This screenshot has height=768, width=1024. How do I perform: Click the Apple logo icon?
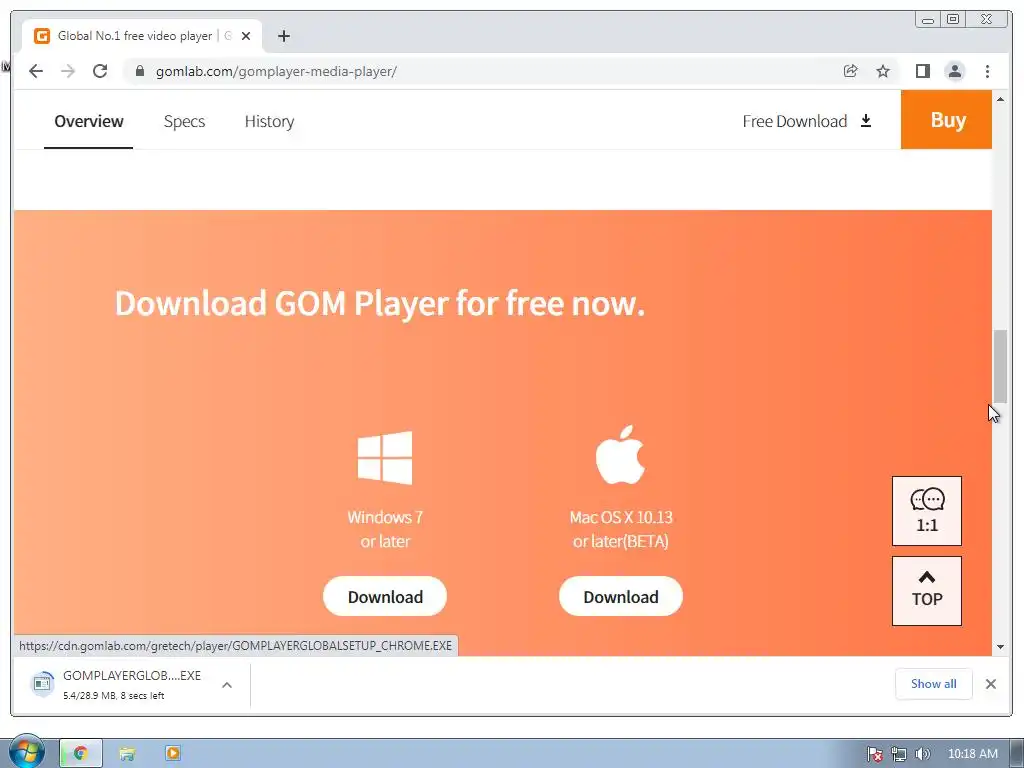click(620, 455)
